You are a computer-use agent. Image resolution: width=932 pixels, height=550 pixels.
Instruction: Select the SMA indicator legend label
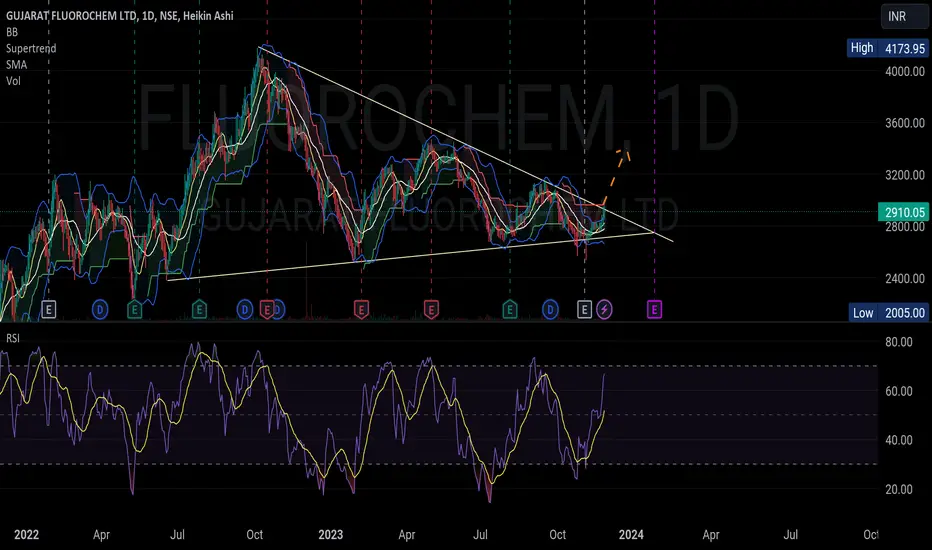click(x=16, y=64)
